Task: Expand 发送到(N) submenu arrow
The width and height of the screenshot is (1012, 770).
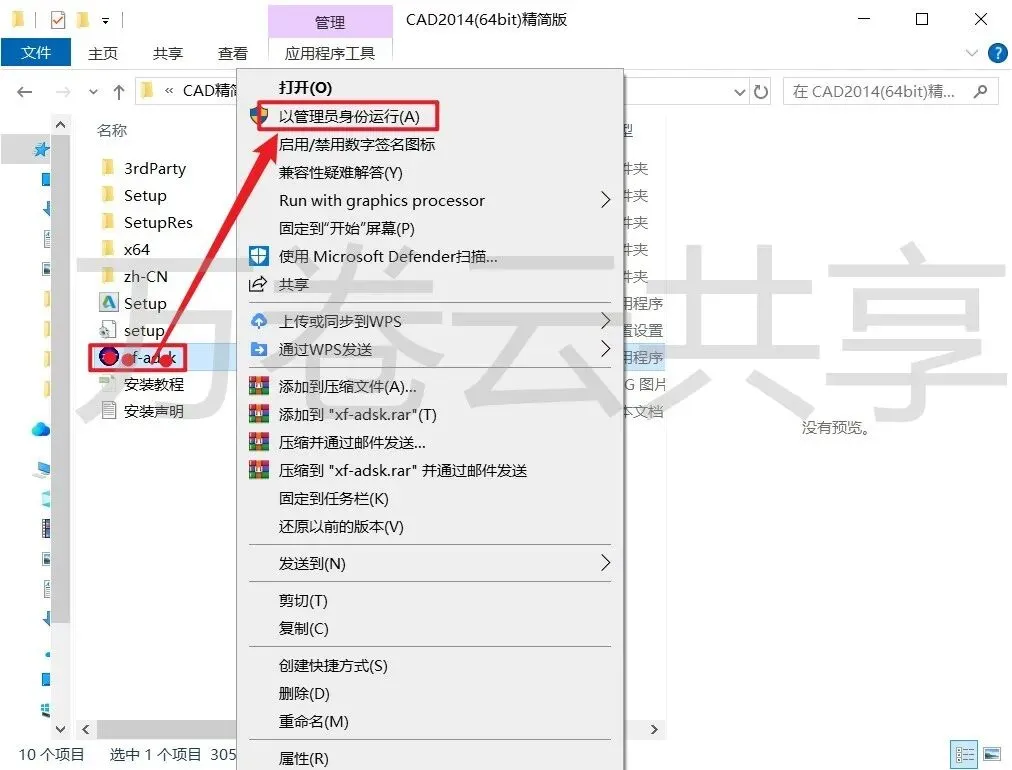Action: pyautogui.click(x=605, y=563)
